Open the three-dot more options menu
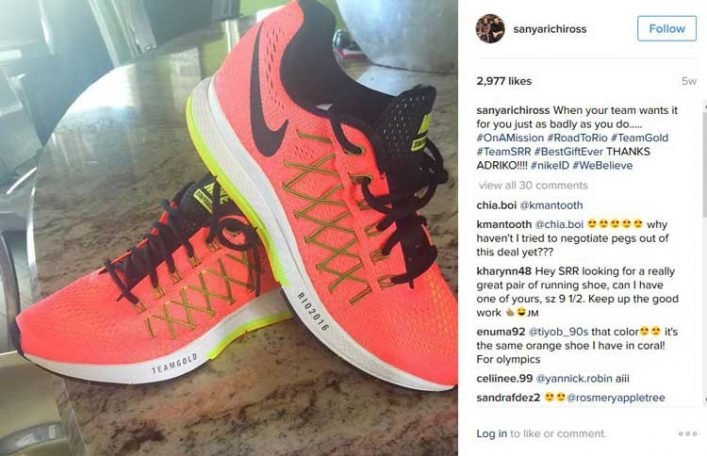The height and width of the screenshot is (456, 707). [x=688, y=433]
